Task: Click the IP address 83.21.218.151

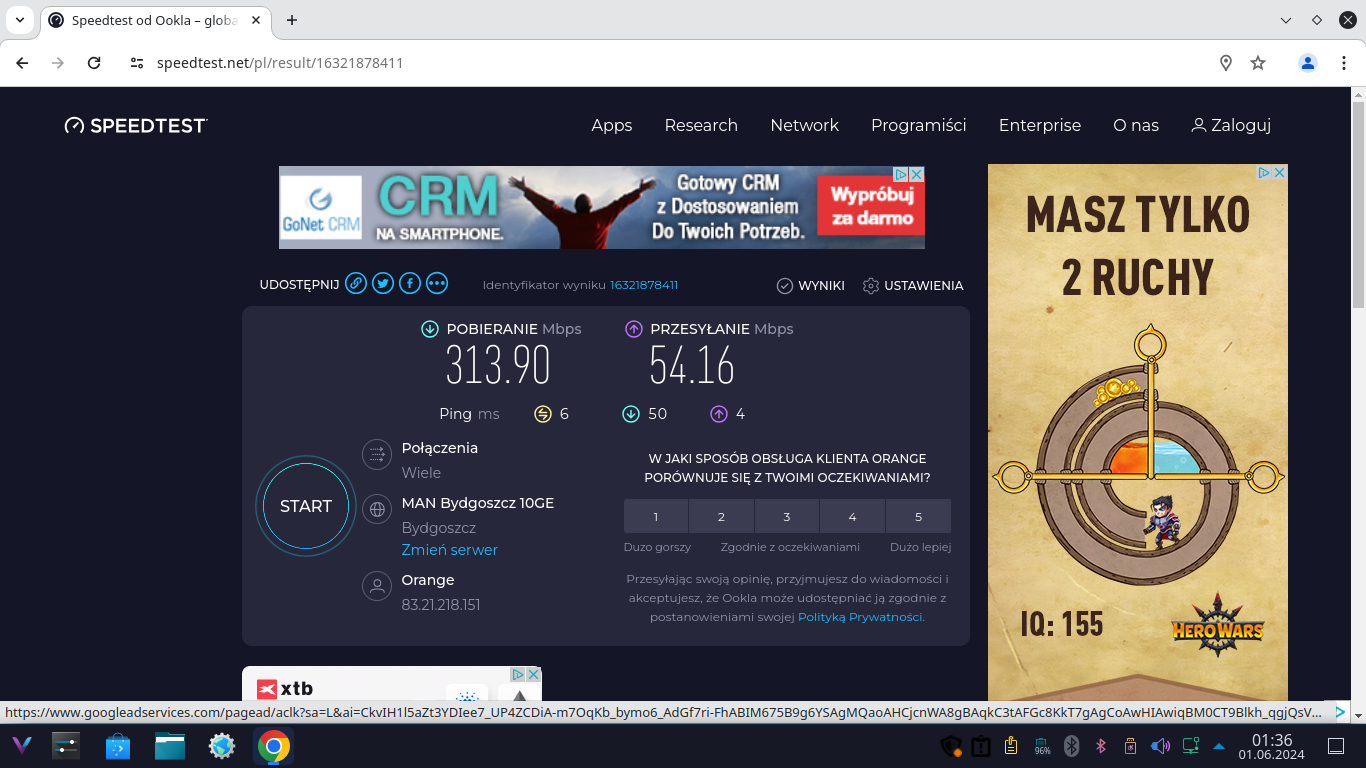Action: [x=441, y=605]
